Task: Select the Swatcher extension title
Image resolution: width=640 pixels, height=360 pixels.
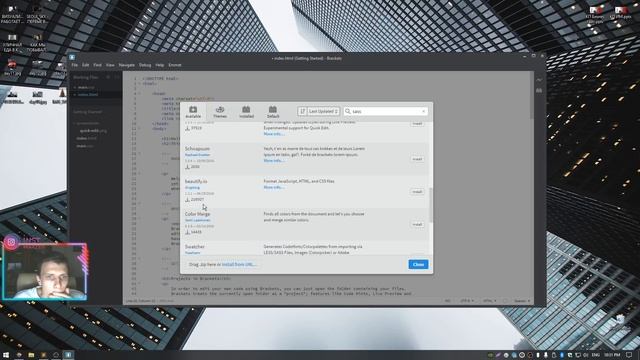Action: click(195, 247)
